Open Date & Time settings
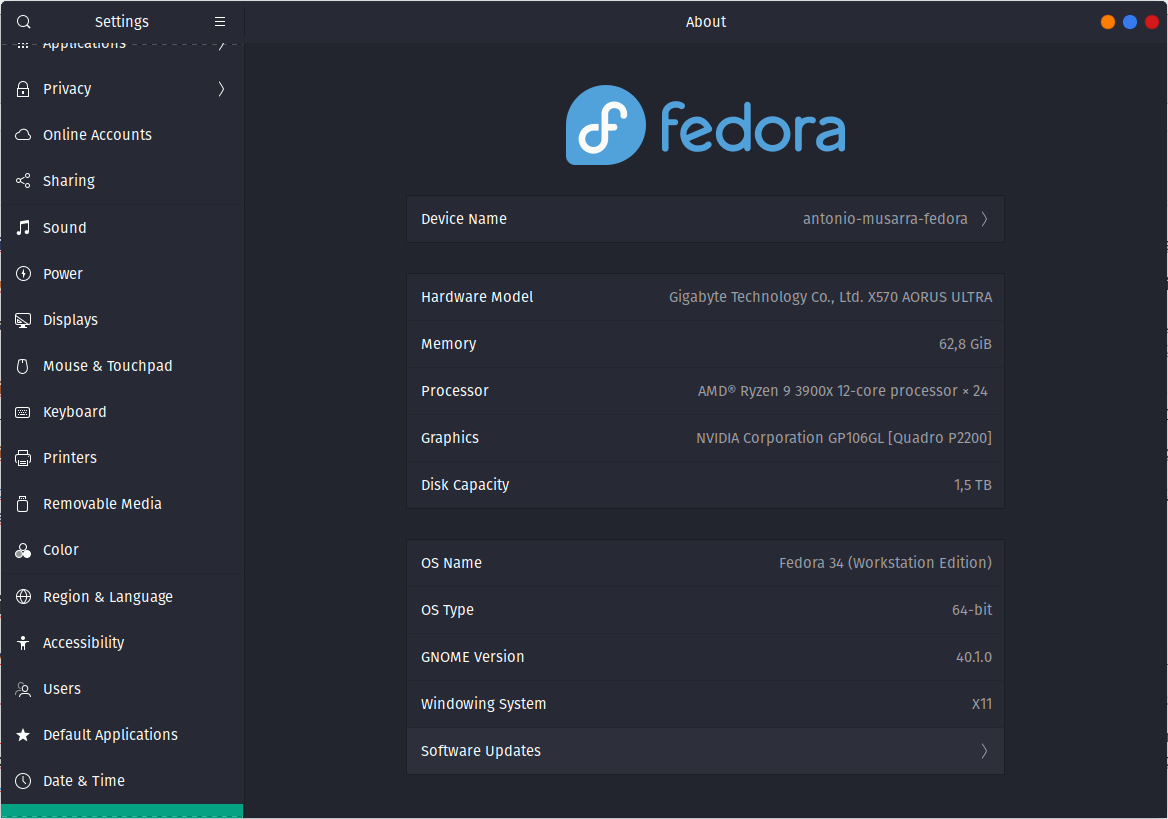Screen dimensions: 1168x819 [x=122, y=780]
